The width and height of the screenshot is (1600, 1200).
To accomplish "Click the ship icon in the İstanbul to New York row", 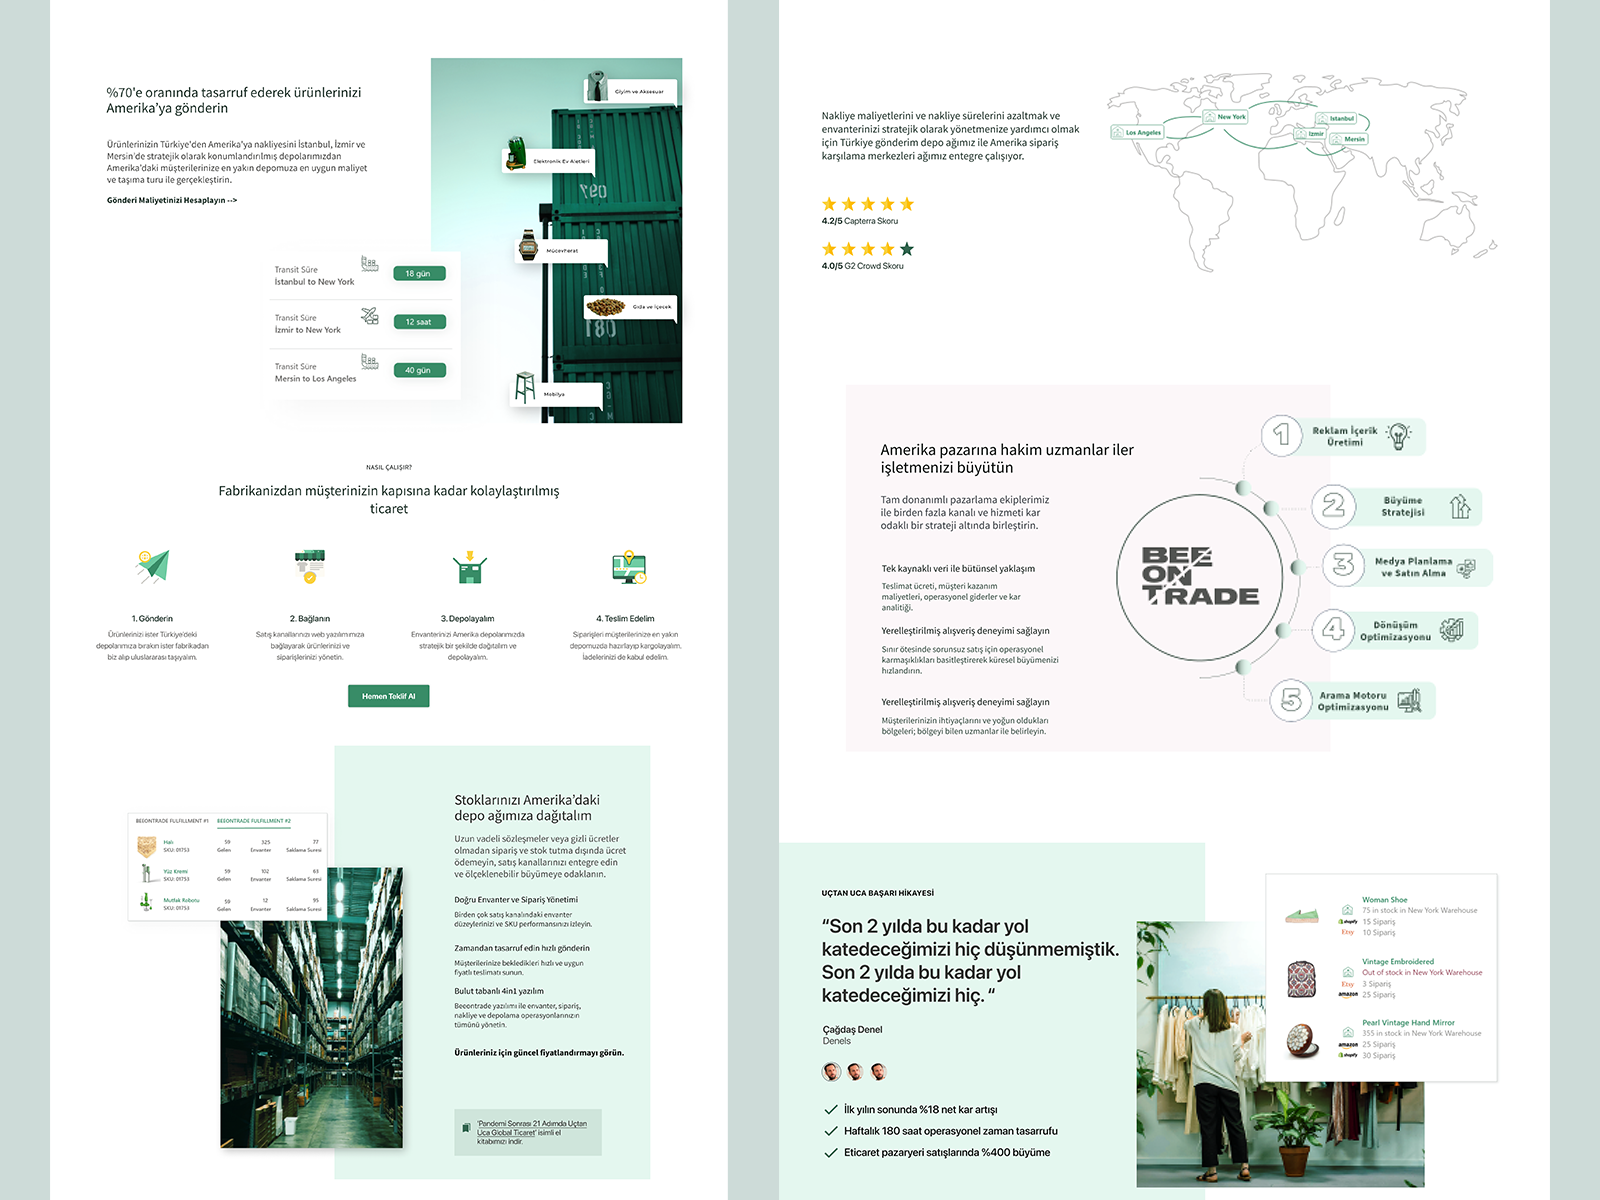I will pyautogui.click(x=370, y=264).
